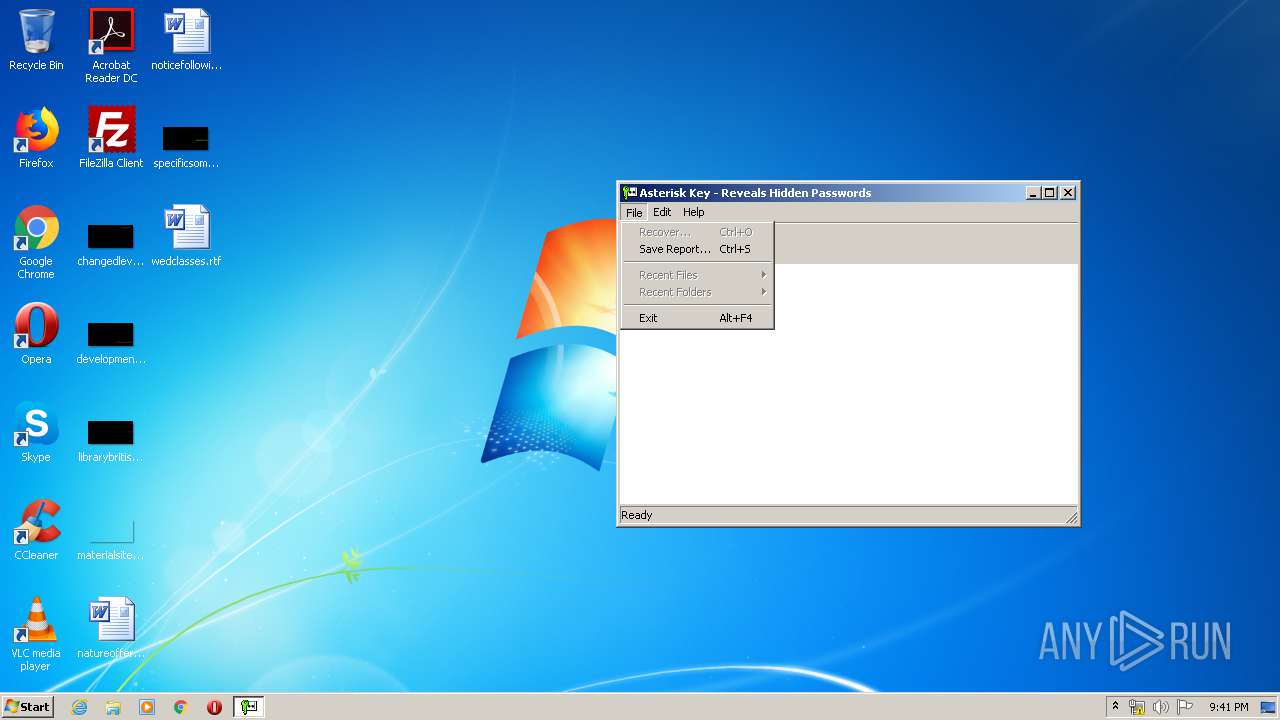The height and width of the screenshot is (720, 1280).
Task: Select the natureoffer... Word document icon
Action: 111,628
